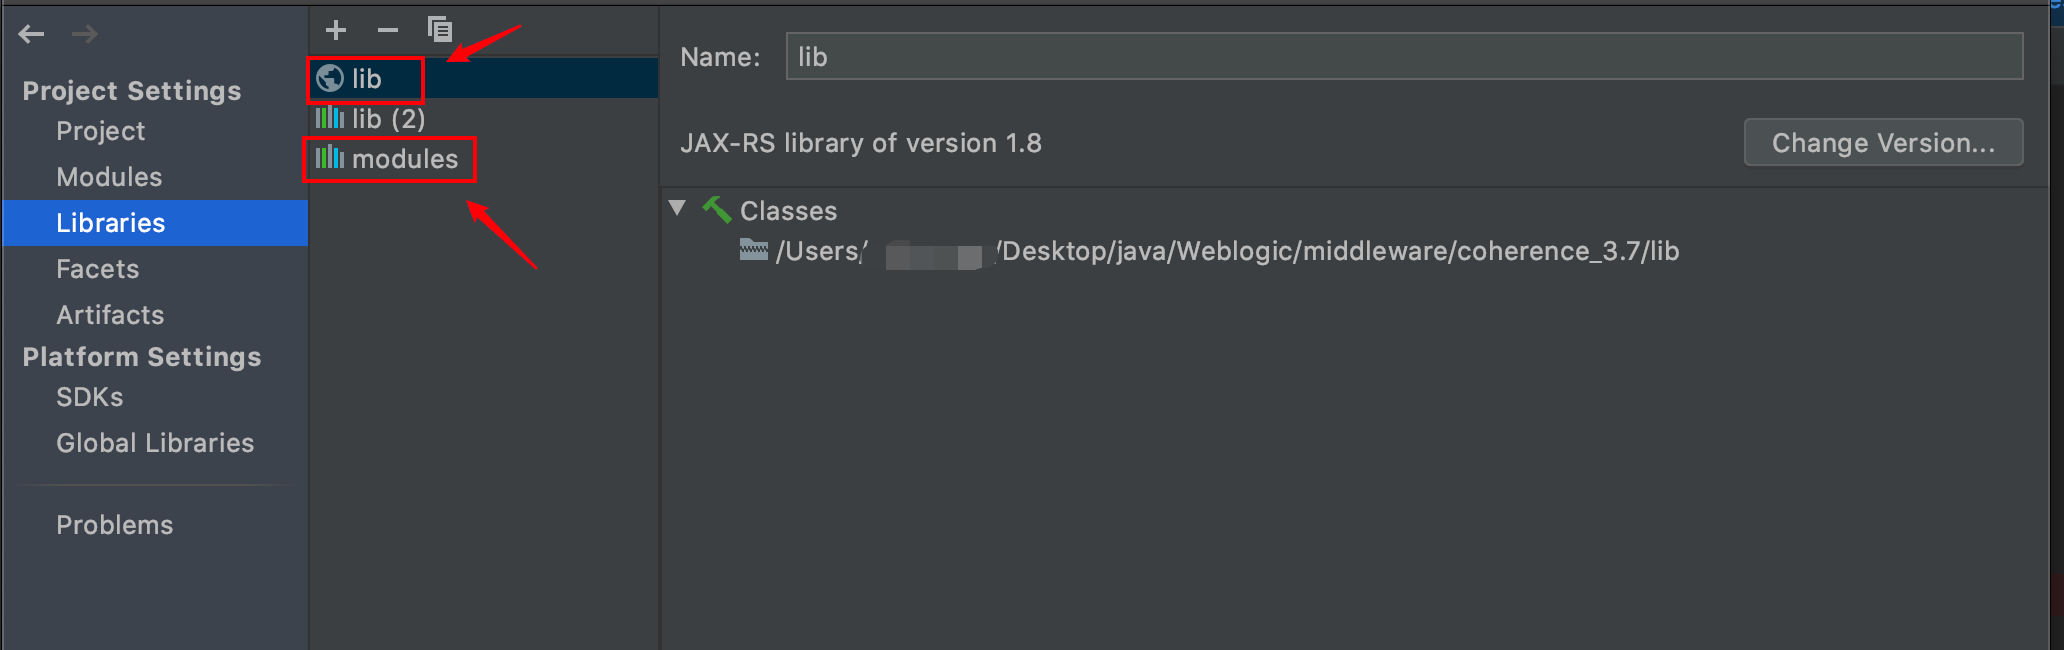Click the back navigation arrow
The height and width of the screenshot is (650, 2064).
[x=32, y=35]
